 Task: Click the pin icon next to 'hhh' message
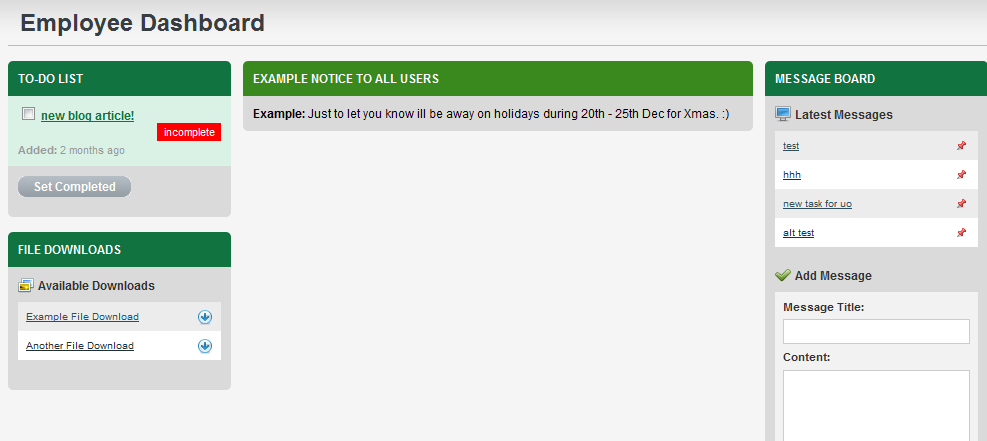click(x=961, y=174)
